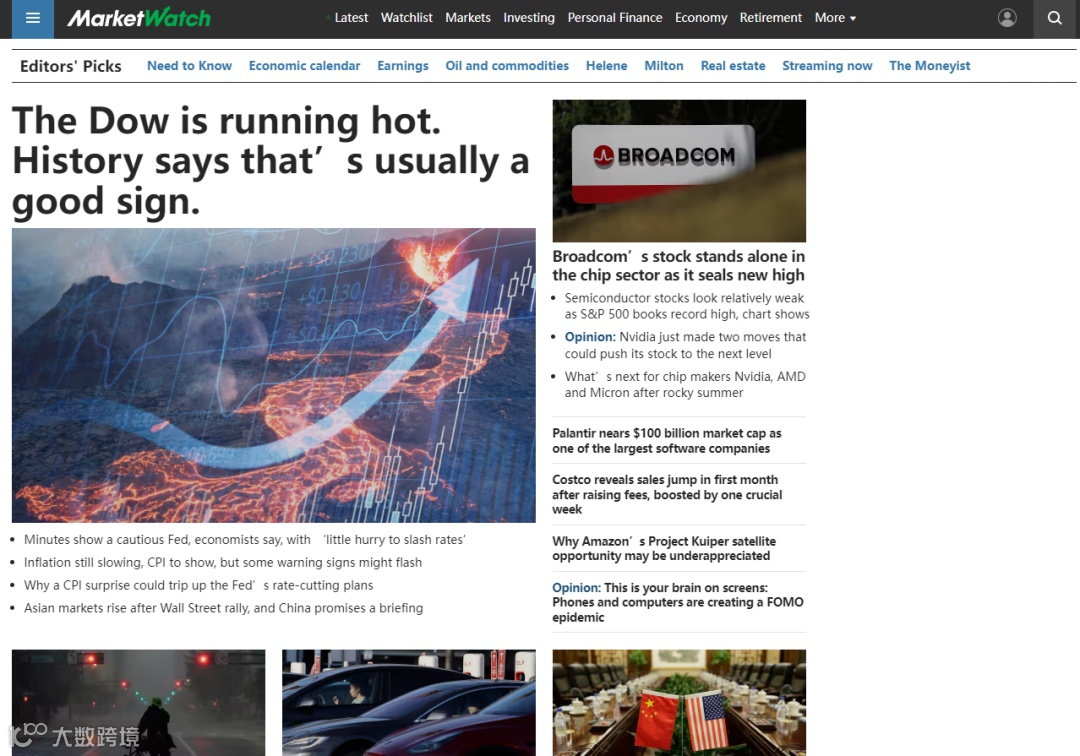The height and width of the screenshot is (756, 1080).
Task: Open What's next for chip makers story
Action: tap(685, 384)
